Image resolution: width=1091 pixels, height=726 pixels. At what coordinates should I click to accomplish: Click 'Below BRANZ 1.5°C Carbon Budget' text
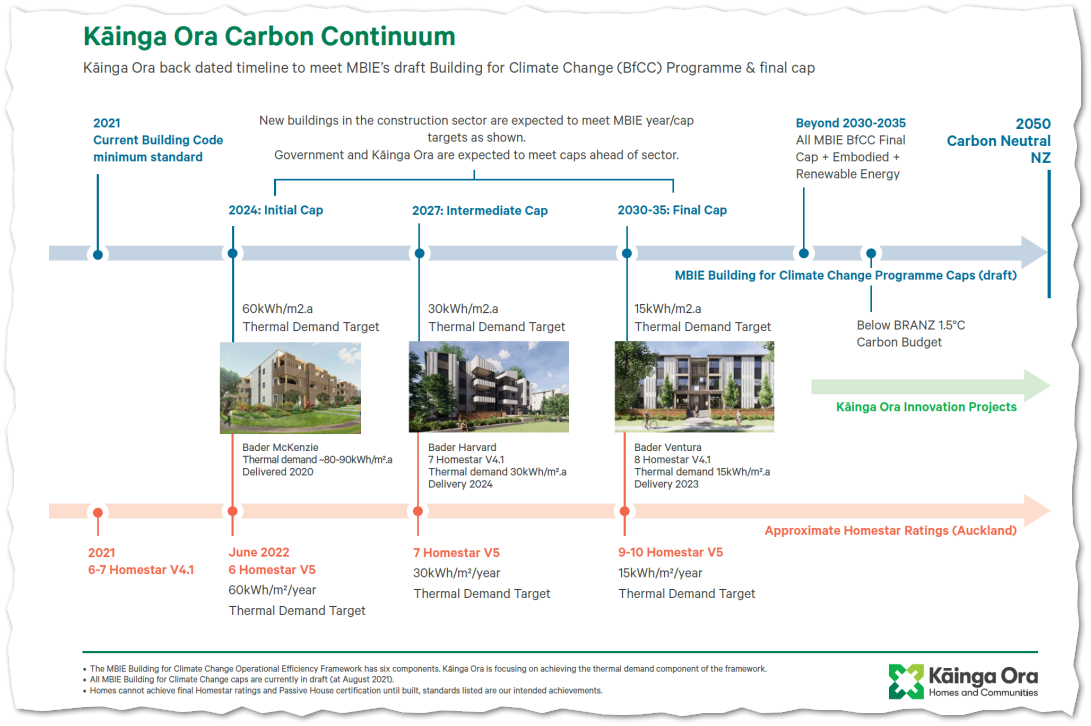pos(911,333)
